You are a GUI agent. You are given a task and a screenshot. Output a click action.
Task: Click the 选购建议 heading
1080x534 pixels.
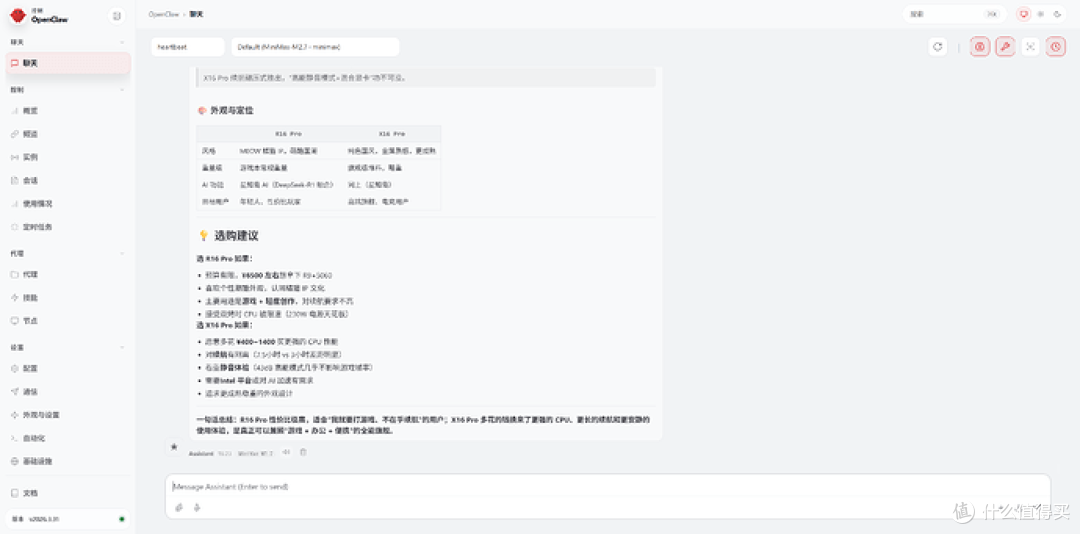[236, 236]
